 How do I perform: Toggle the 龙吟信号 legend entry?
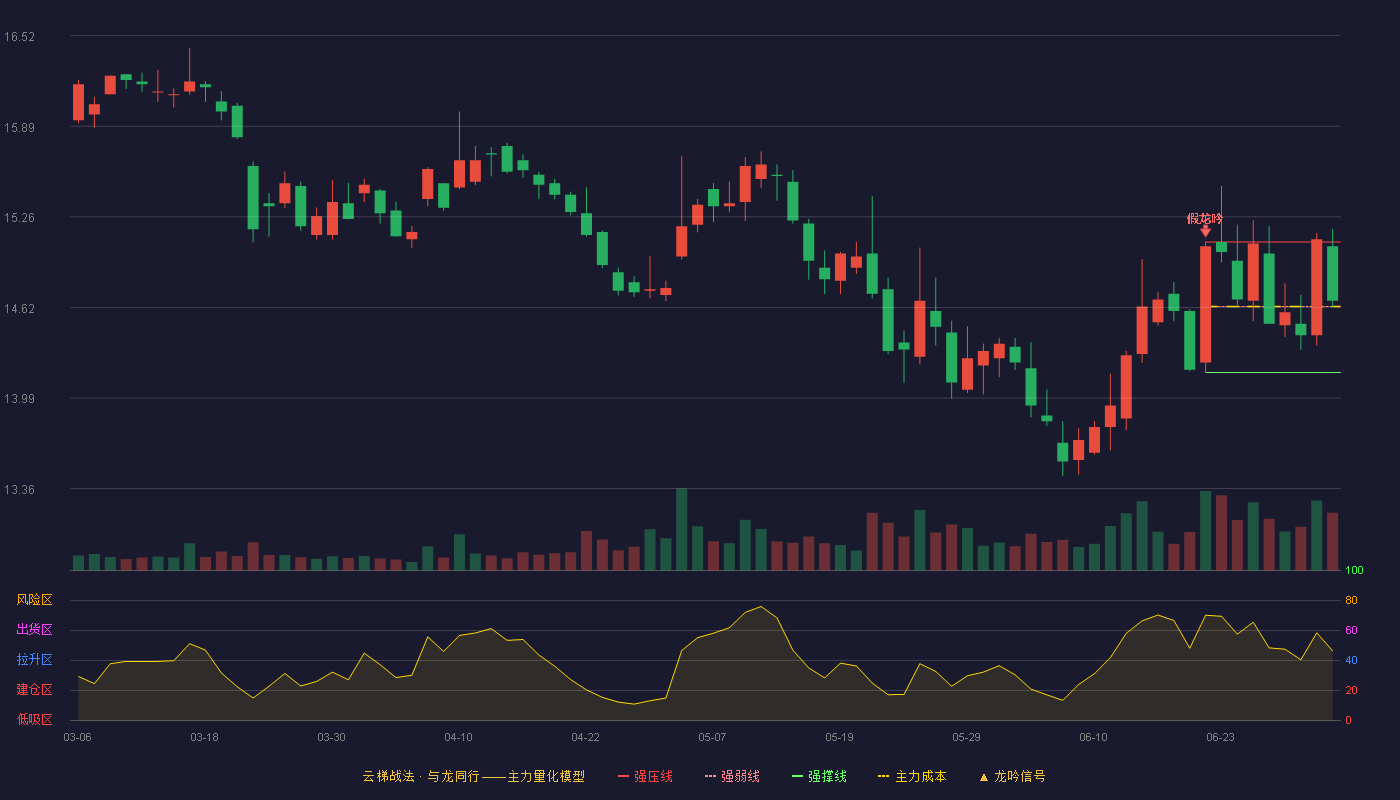pos(1012,776)
